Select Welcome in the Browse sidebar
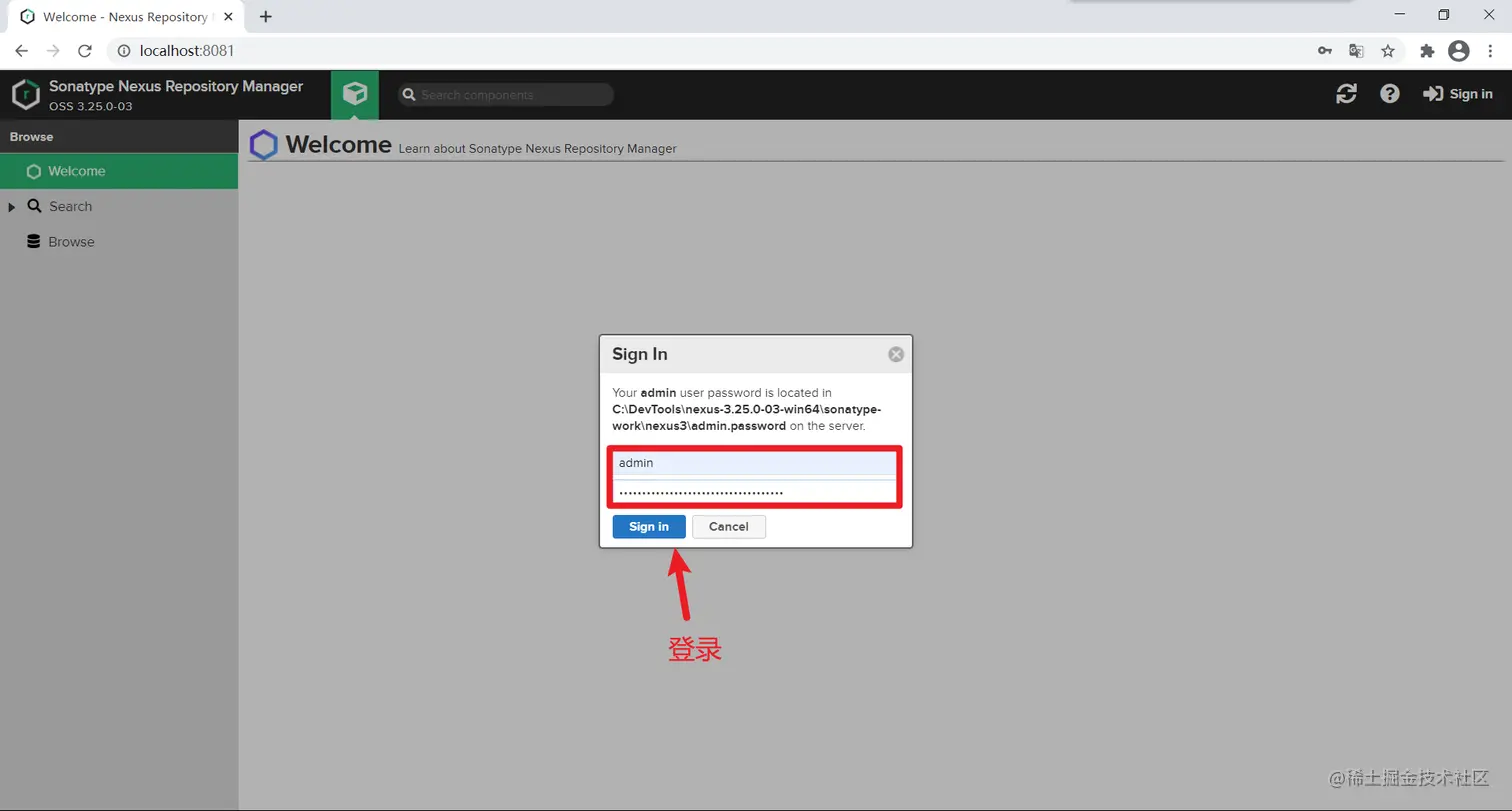This screenshot has width=1512, height=811. click(119, 171)
